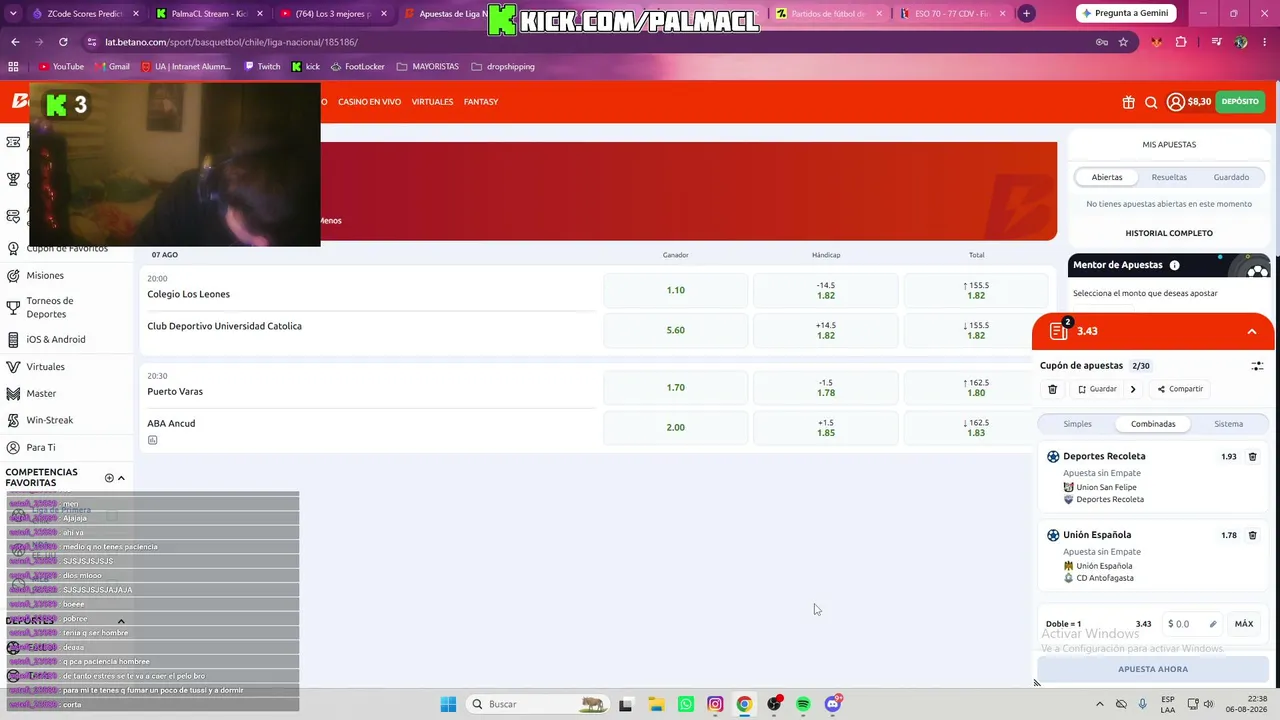Save the bet slip with Guardar
This screenshot has width=1280, height=720.
[1097, 389]
